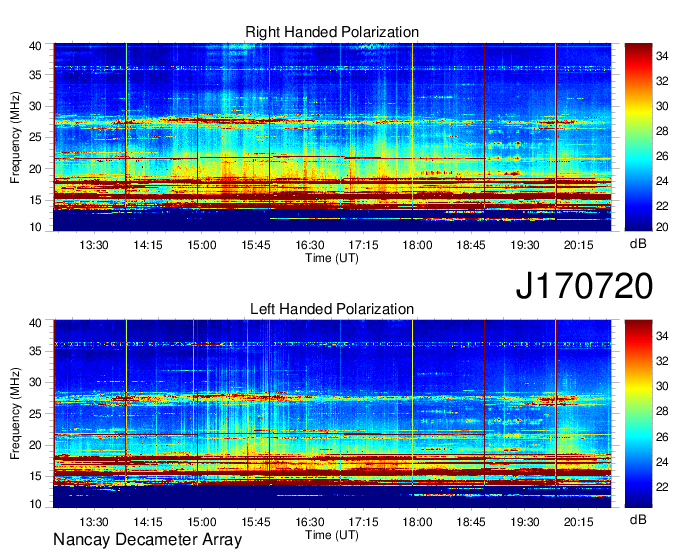680x552 pixels.
Task: Click the 22 dB tick on Left Handed colorbar
Action: [662, 487]
